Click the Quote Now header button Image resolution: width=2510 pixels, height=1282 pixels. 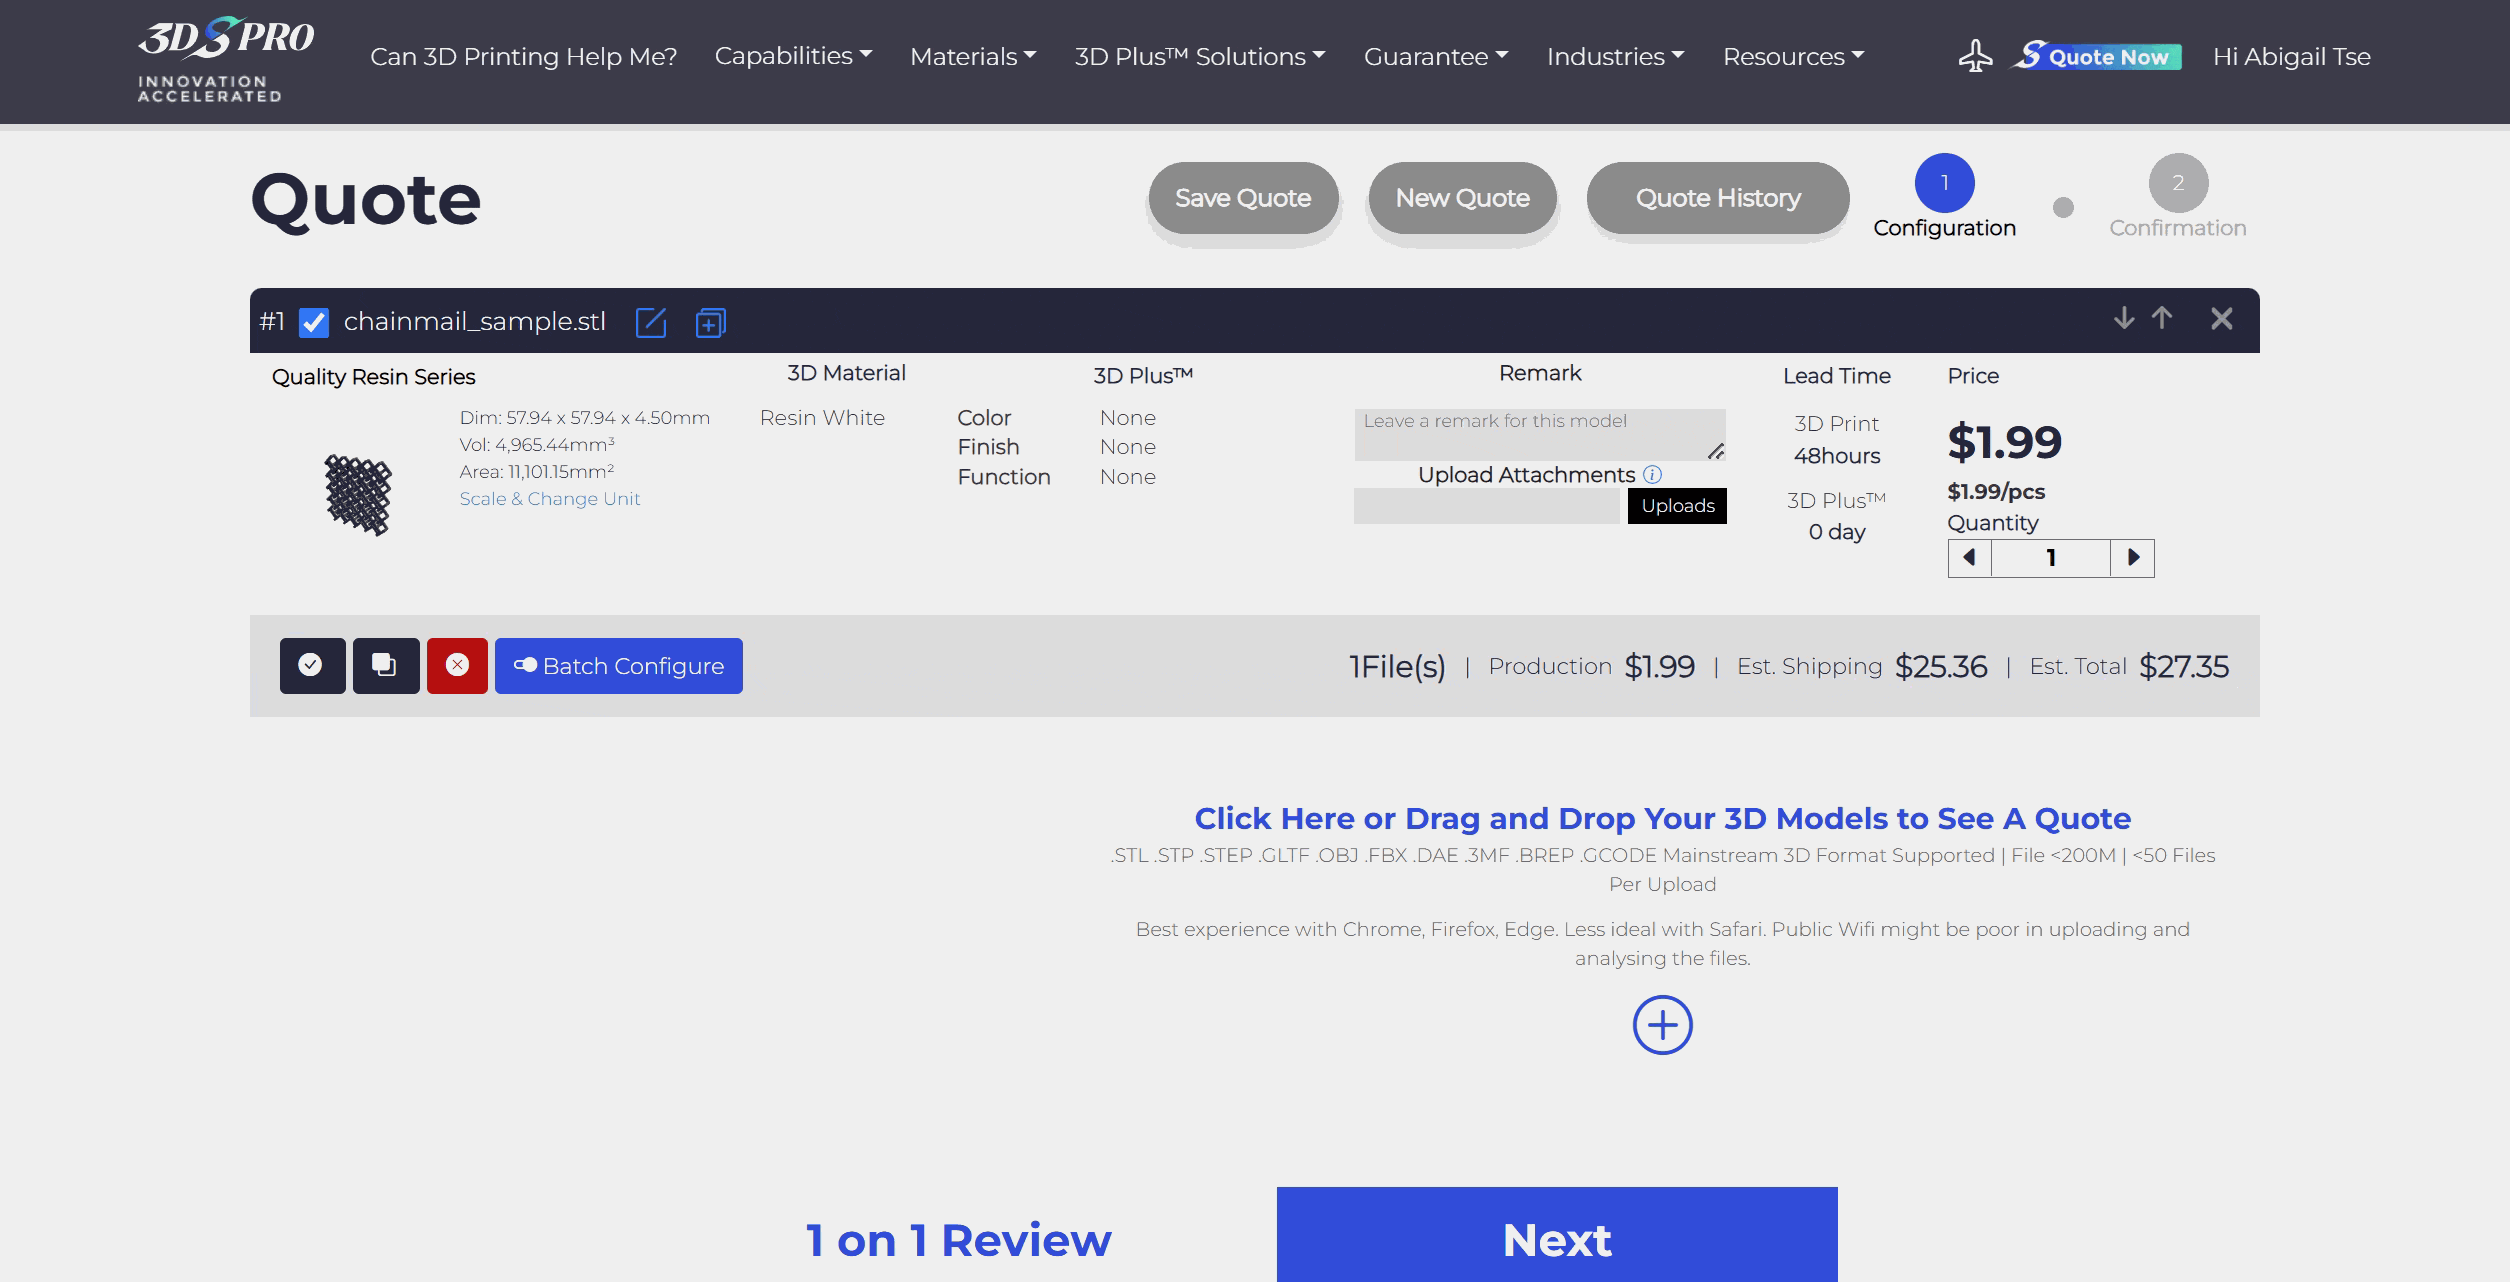2097,56
